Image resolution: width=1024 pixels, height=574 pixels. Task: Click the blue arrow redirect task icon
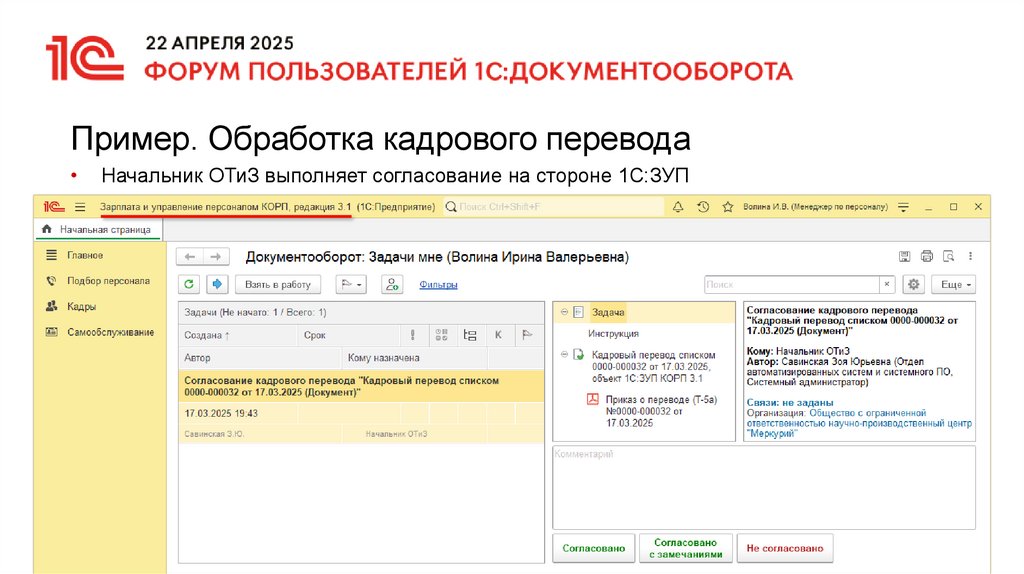click(217, 284)
